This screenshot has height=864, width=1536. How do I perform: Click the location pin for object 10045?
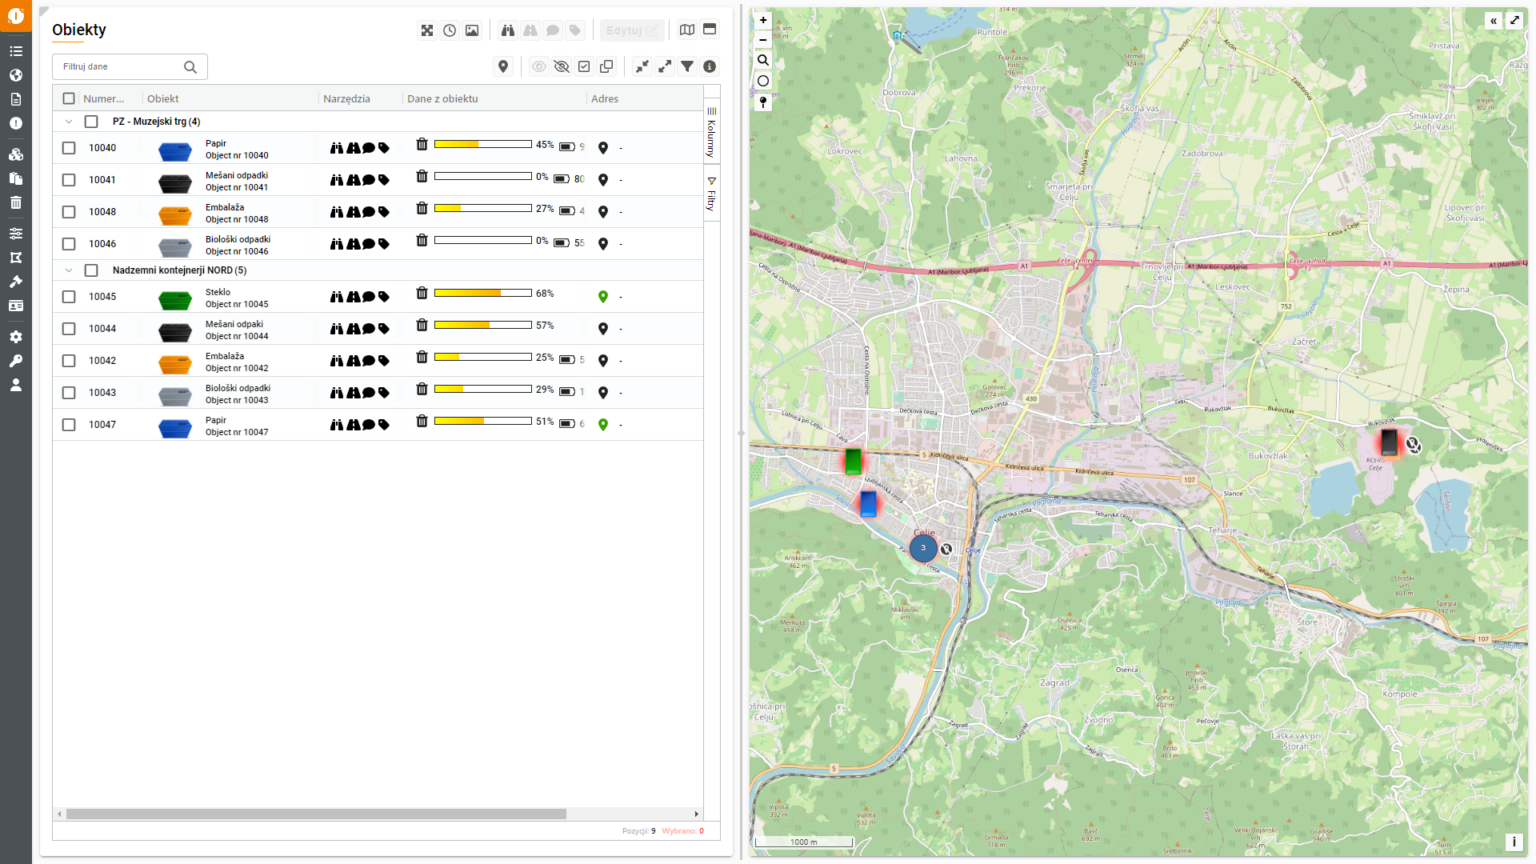point(603,296)
